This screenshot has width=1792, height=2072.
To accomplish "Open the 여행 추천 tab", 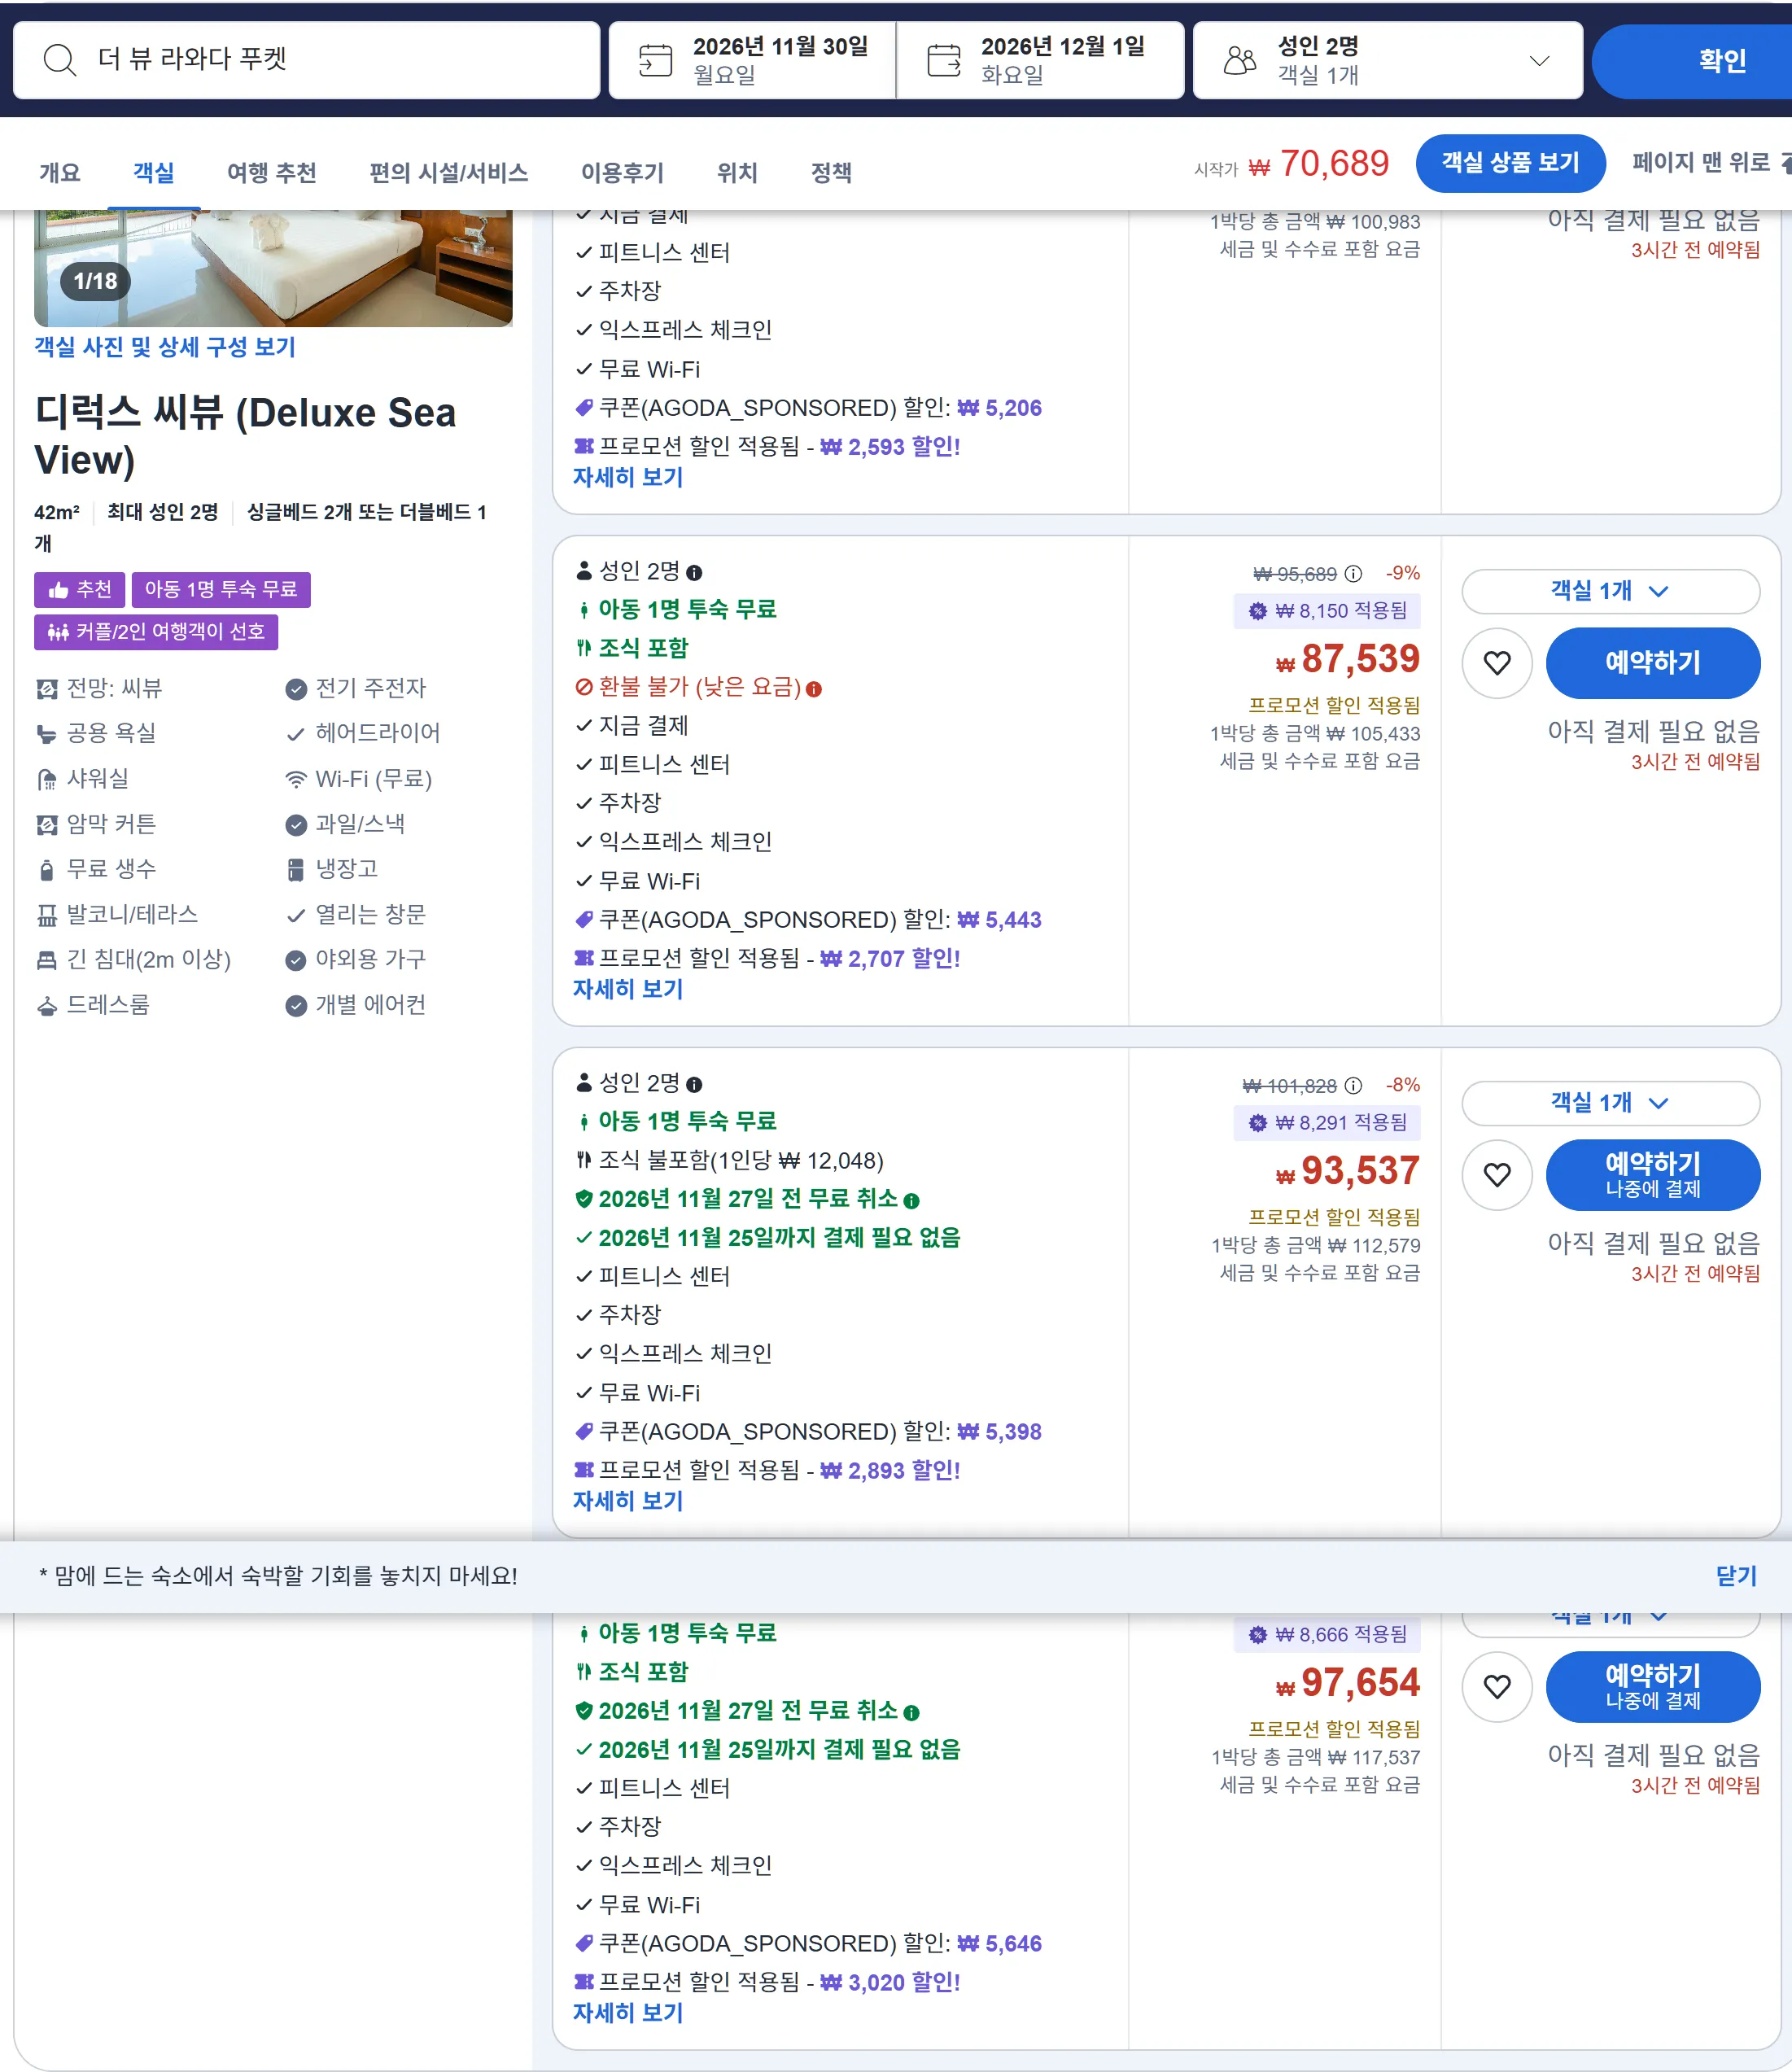I will (272, 173).
